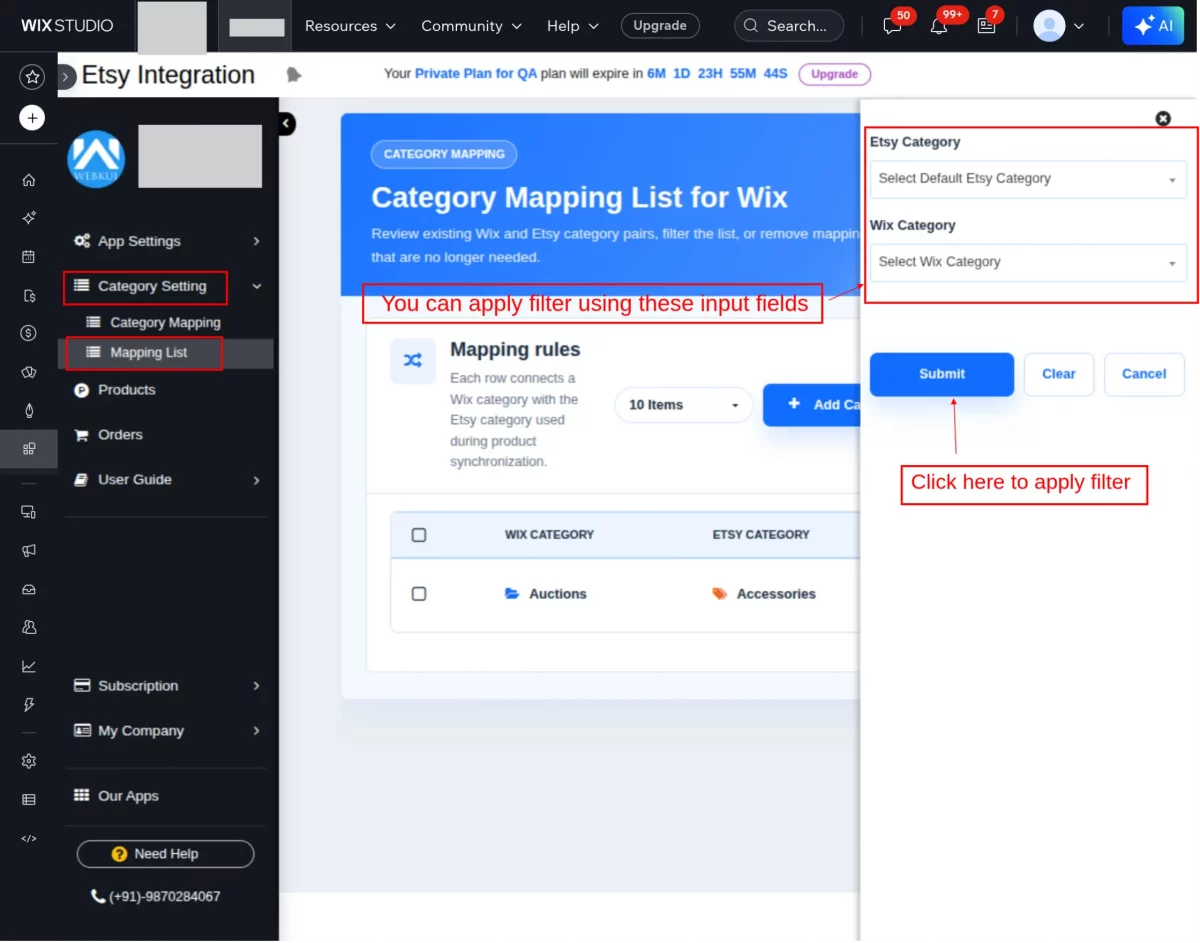Click the apps grid icon in left rail
Viewport: 1200px width, 943px height.
point(29,448)
